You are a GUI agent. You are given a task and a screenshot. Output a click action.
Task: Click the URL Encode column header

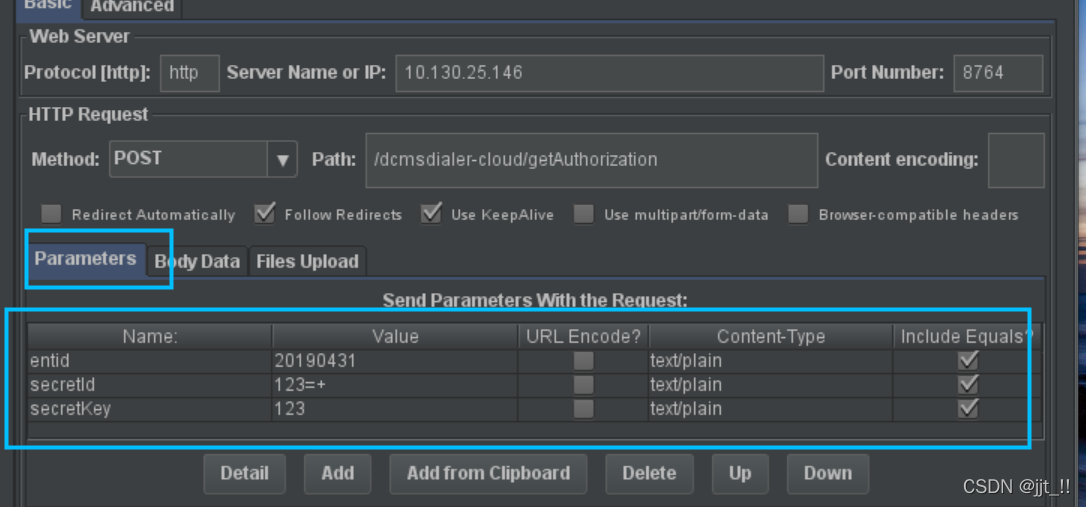coord(583,337)
